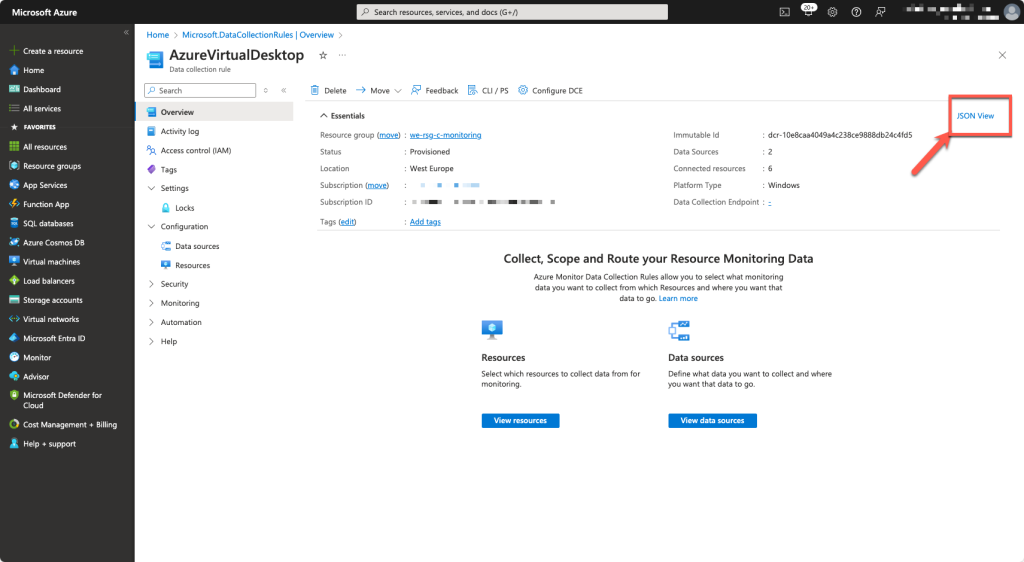Open Load balancers in sidebar
Screen dimensions: 1024x562
(49, 281)
